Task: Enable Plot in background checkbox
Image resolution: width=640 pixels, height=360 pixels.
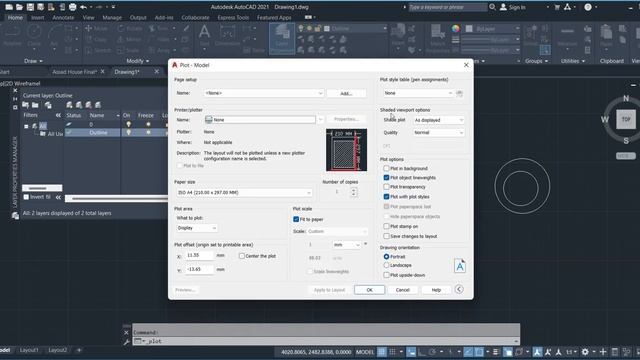Action: (386, 168)
